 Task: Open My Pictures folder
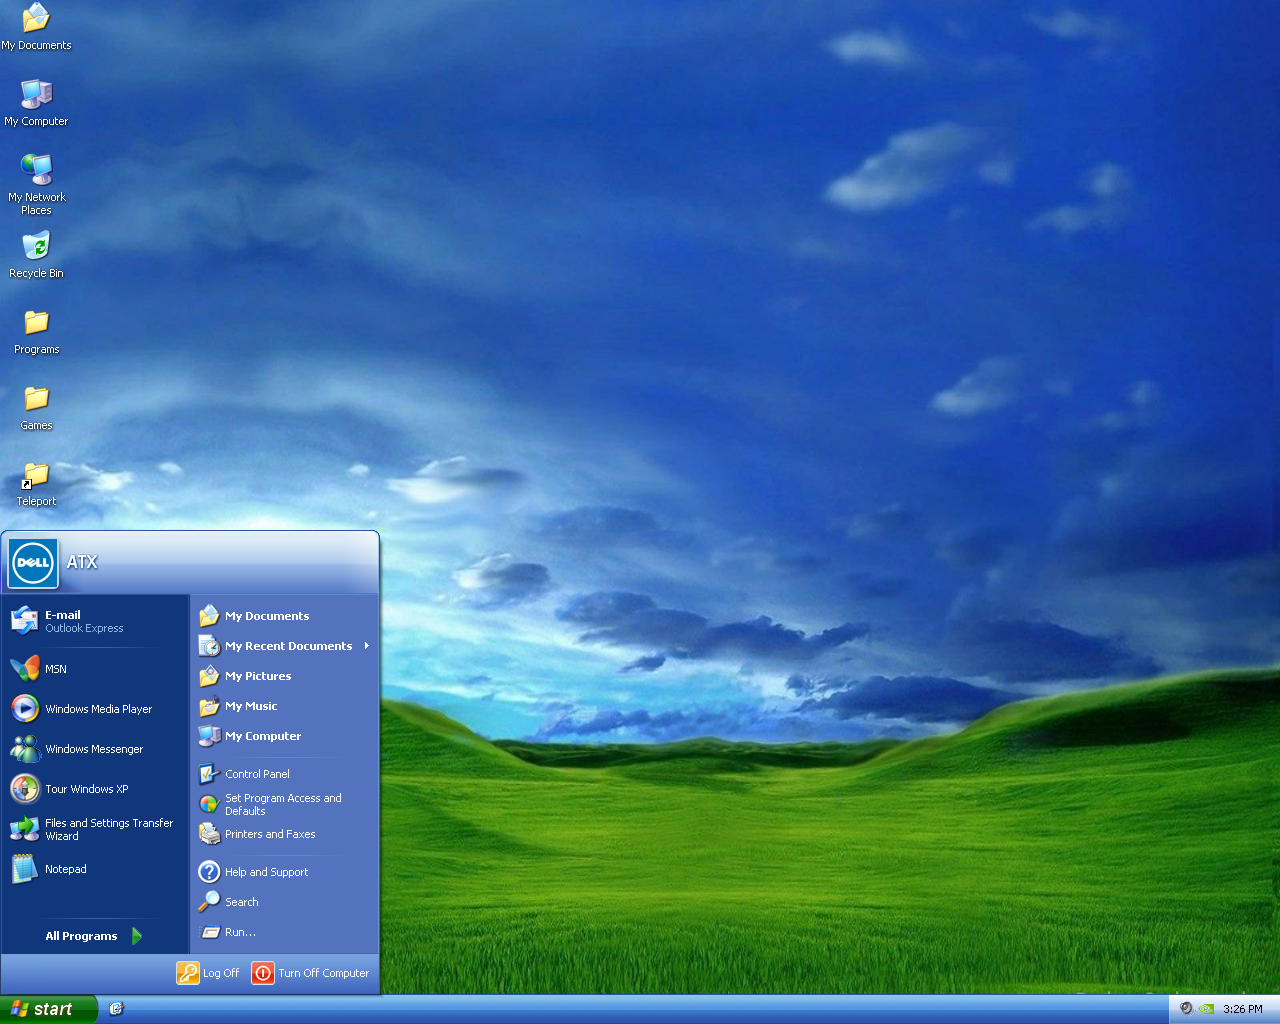tap(286, 676)
